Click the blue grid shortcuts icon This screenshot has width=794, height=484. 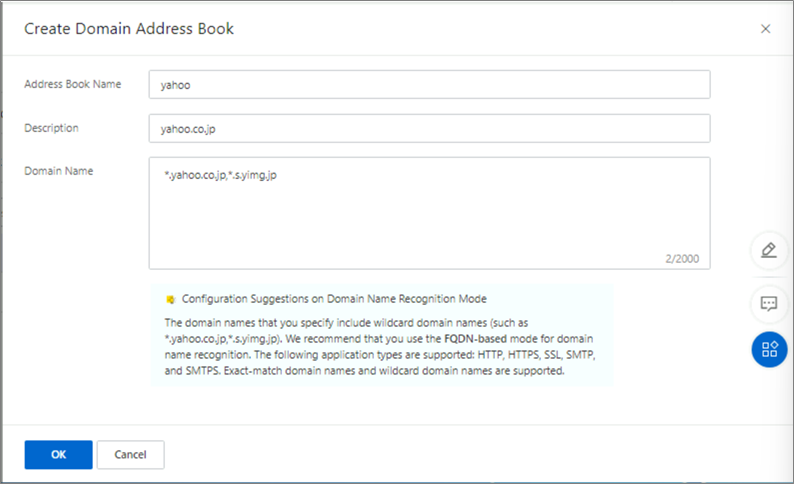[x=769, y=349]
